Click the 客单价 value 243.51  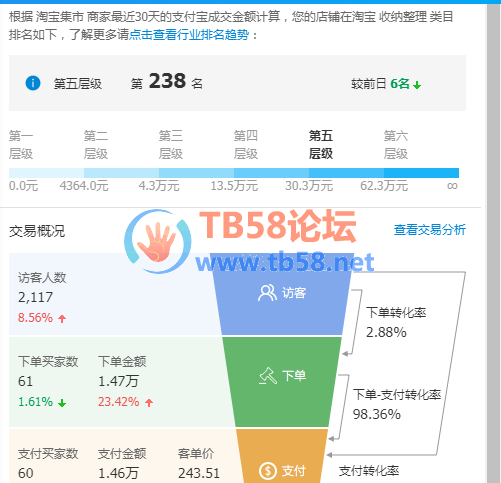click(x=199, y=473)
